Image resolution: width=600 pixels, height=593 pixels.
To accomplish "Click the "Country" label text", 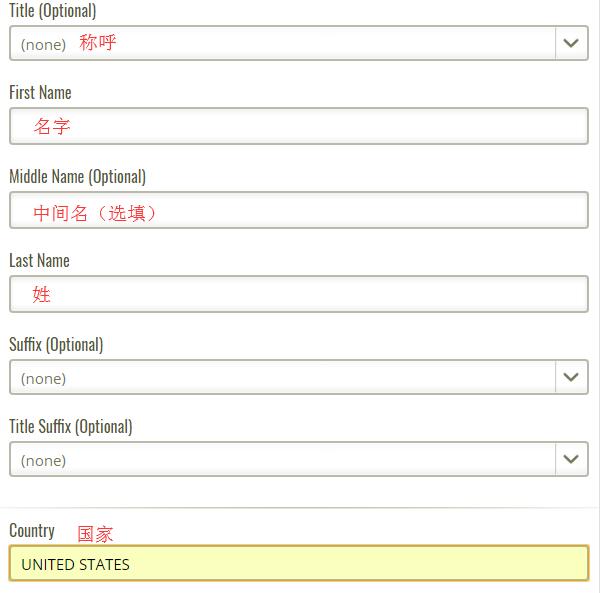I will tap(32, 531).
